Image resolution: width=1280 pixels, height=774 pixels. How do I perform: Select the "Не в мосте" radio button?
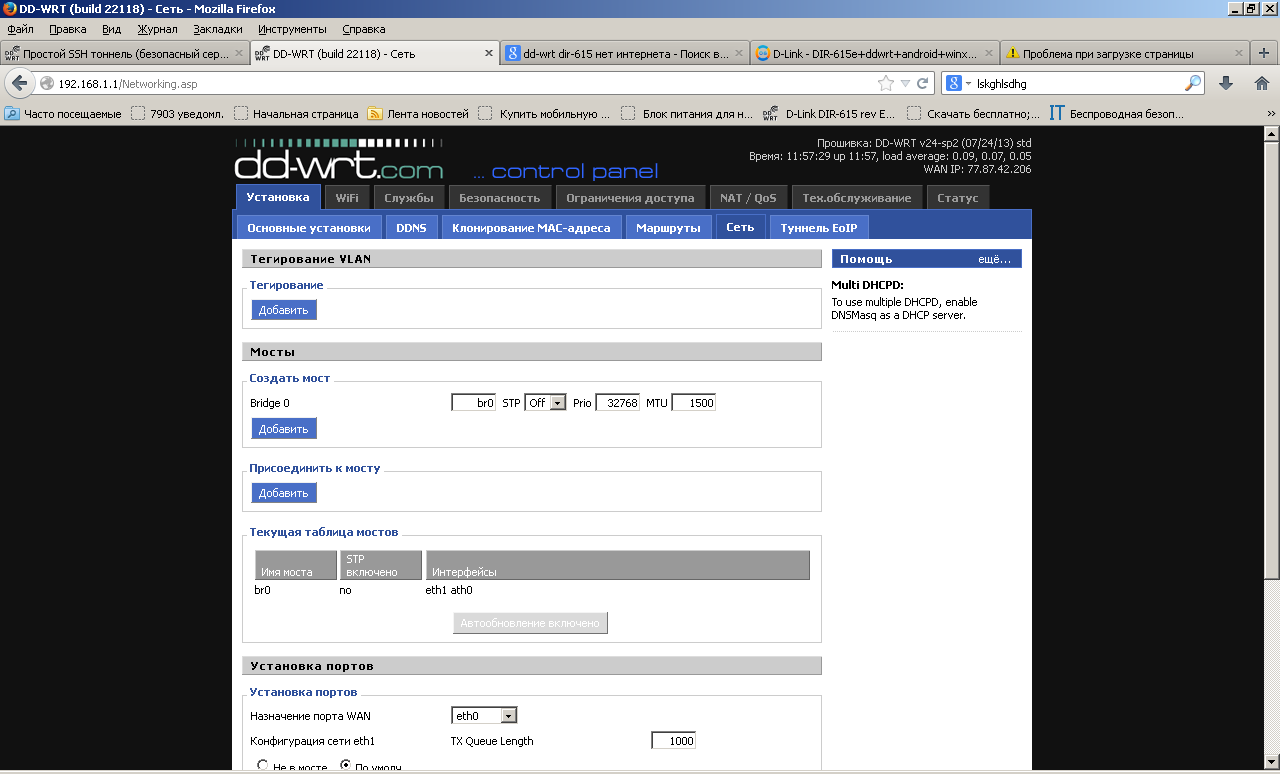click(x=264, y=766)
